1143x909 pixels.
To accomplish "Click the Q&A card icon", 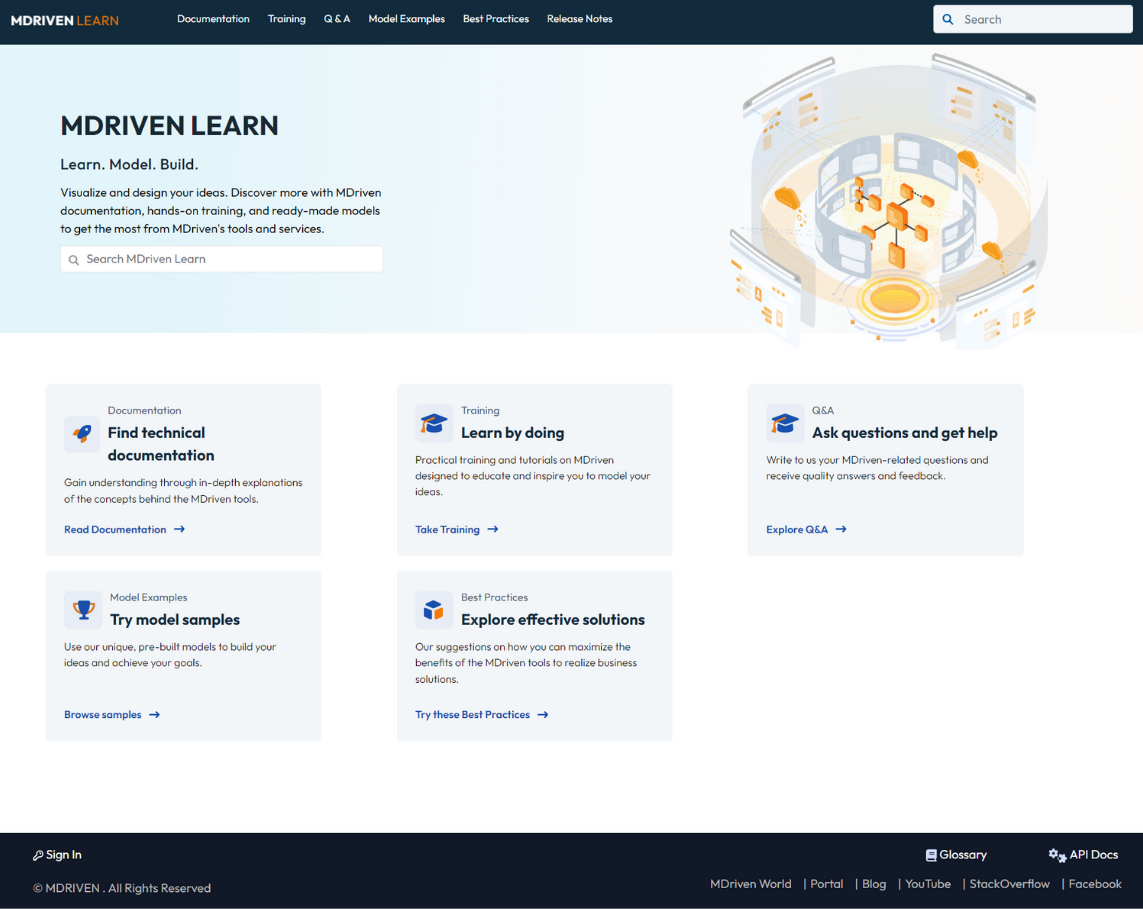I will 785,423.
